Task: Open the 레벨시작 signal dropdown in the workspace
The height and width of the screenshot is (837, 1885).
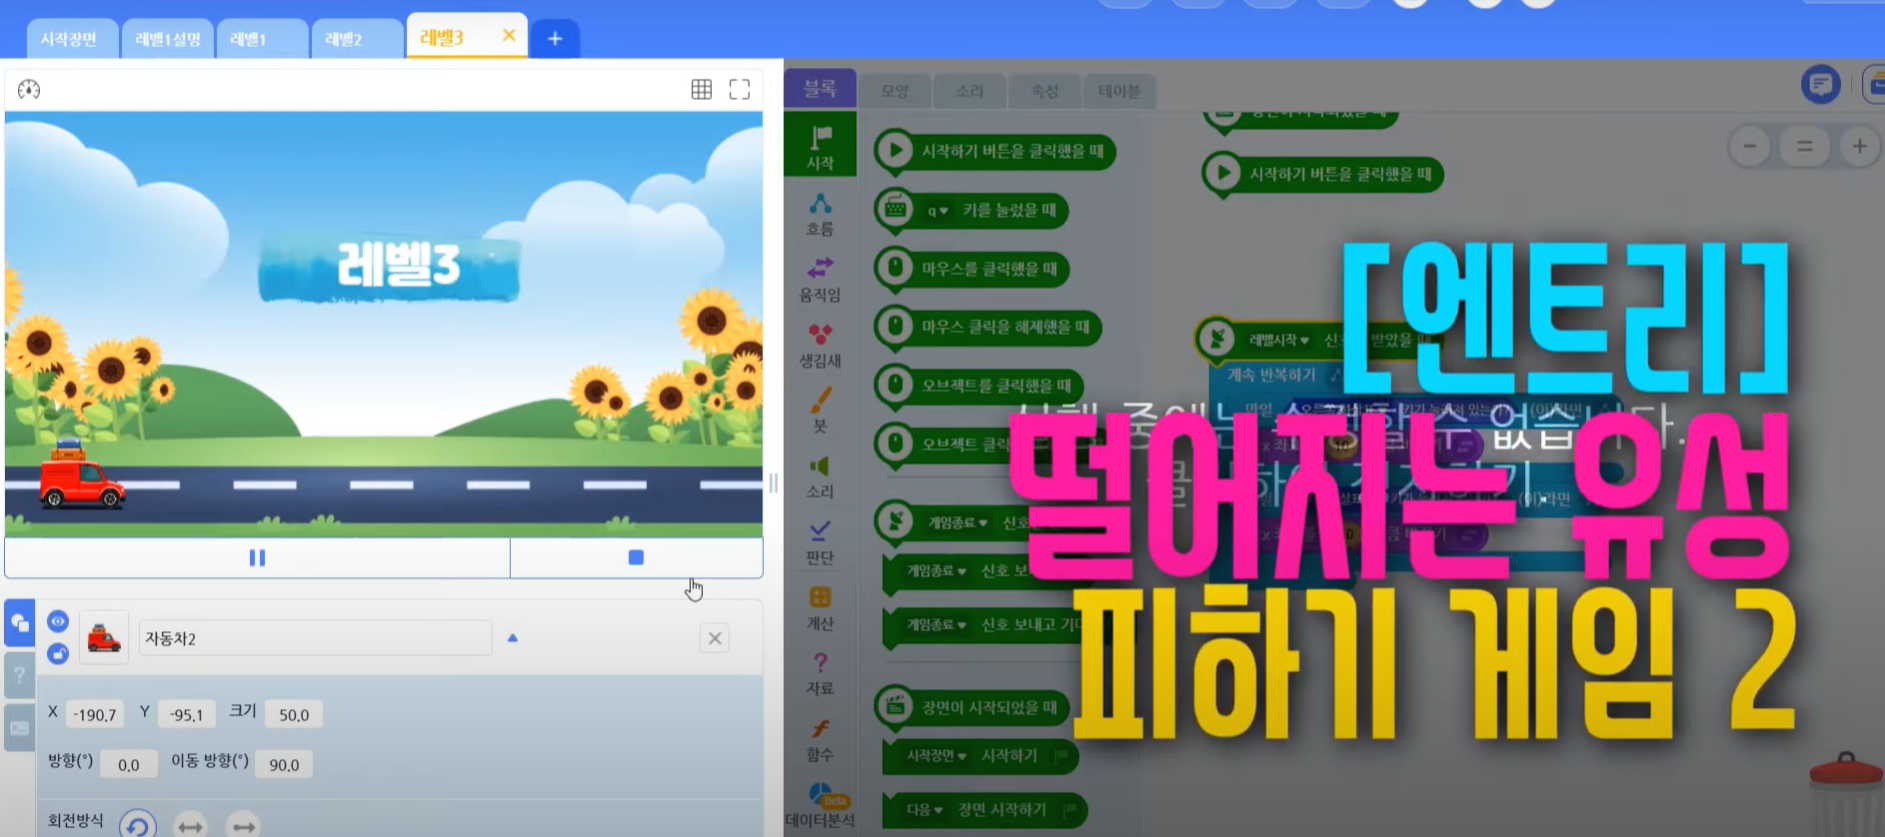Action: coord(1279,340)
